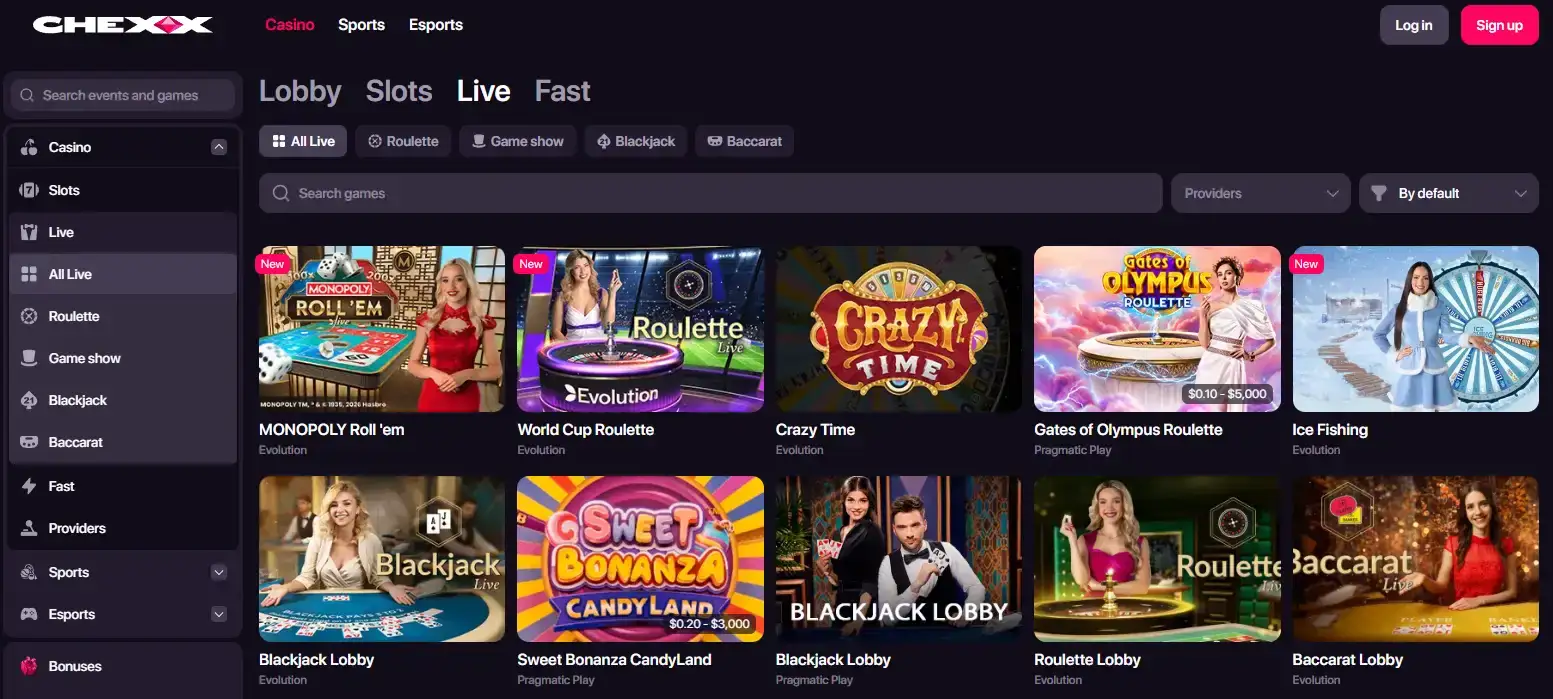The height and width of the screenshot is (699, 1553).
Task: Open Roulette via its sidebar icon
Action: (29, 316)
